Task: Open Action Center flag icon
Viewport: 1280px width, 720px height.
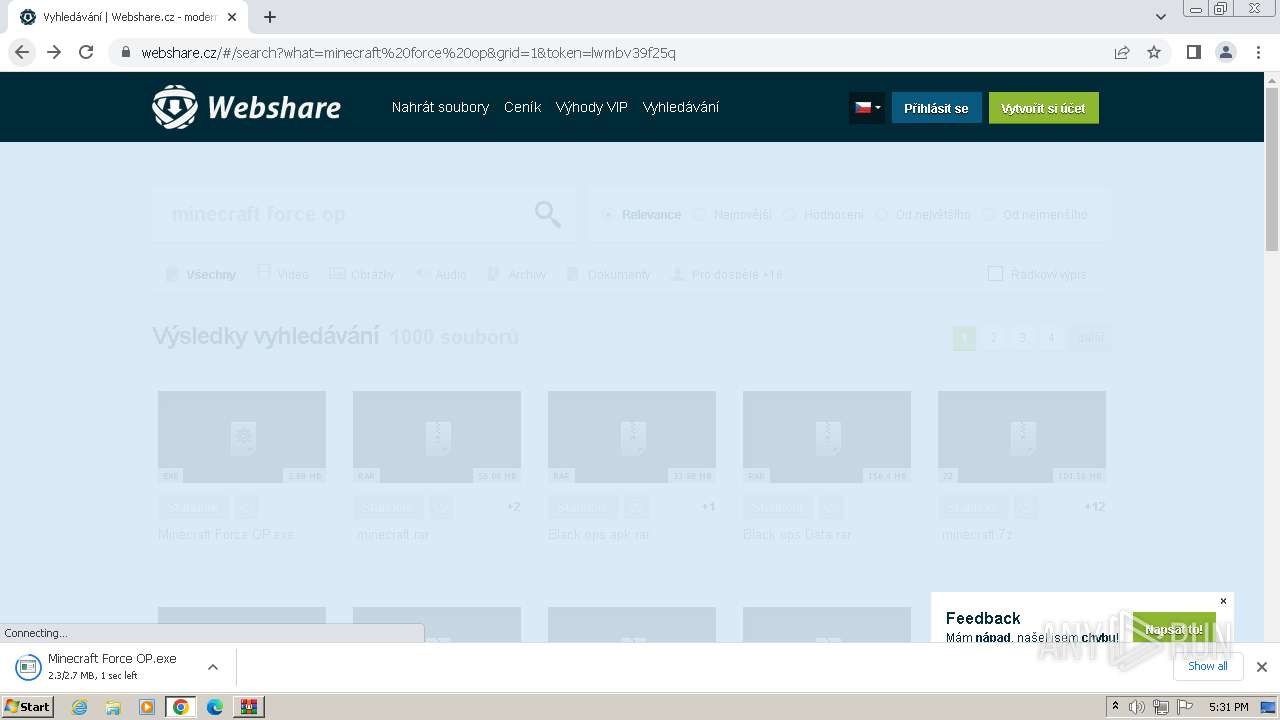Action: pos(1185,707)
